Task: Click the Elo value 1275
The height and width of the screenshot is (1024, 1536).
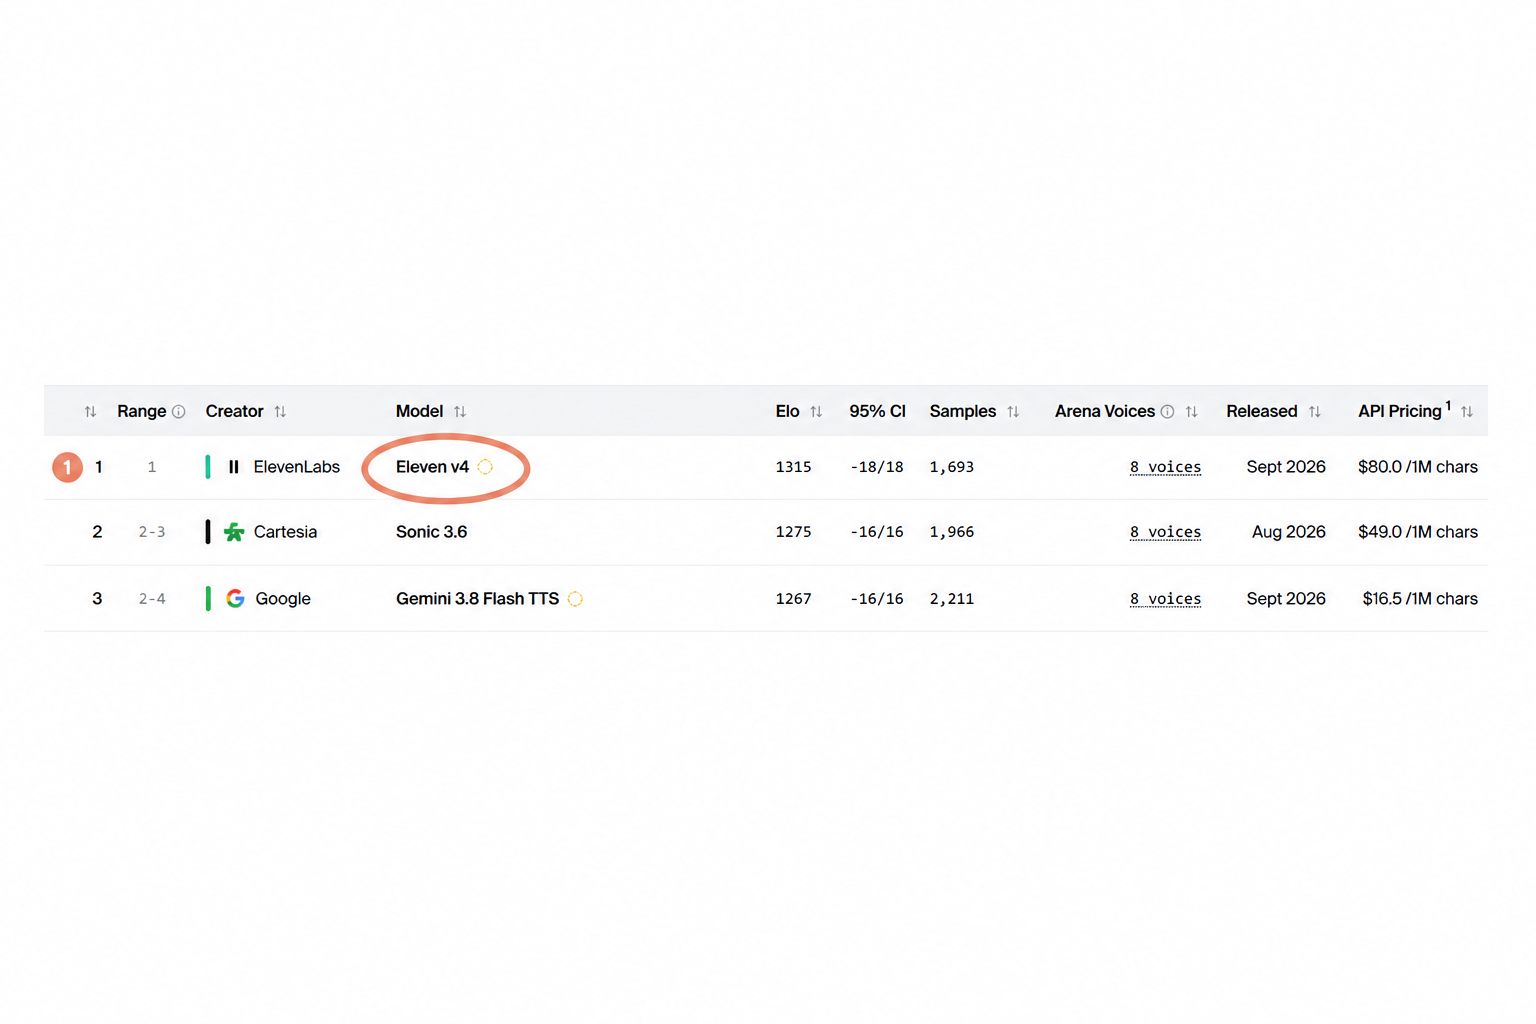Action: 793,532
